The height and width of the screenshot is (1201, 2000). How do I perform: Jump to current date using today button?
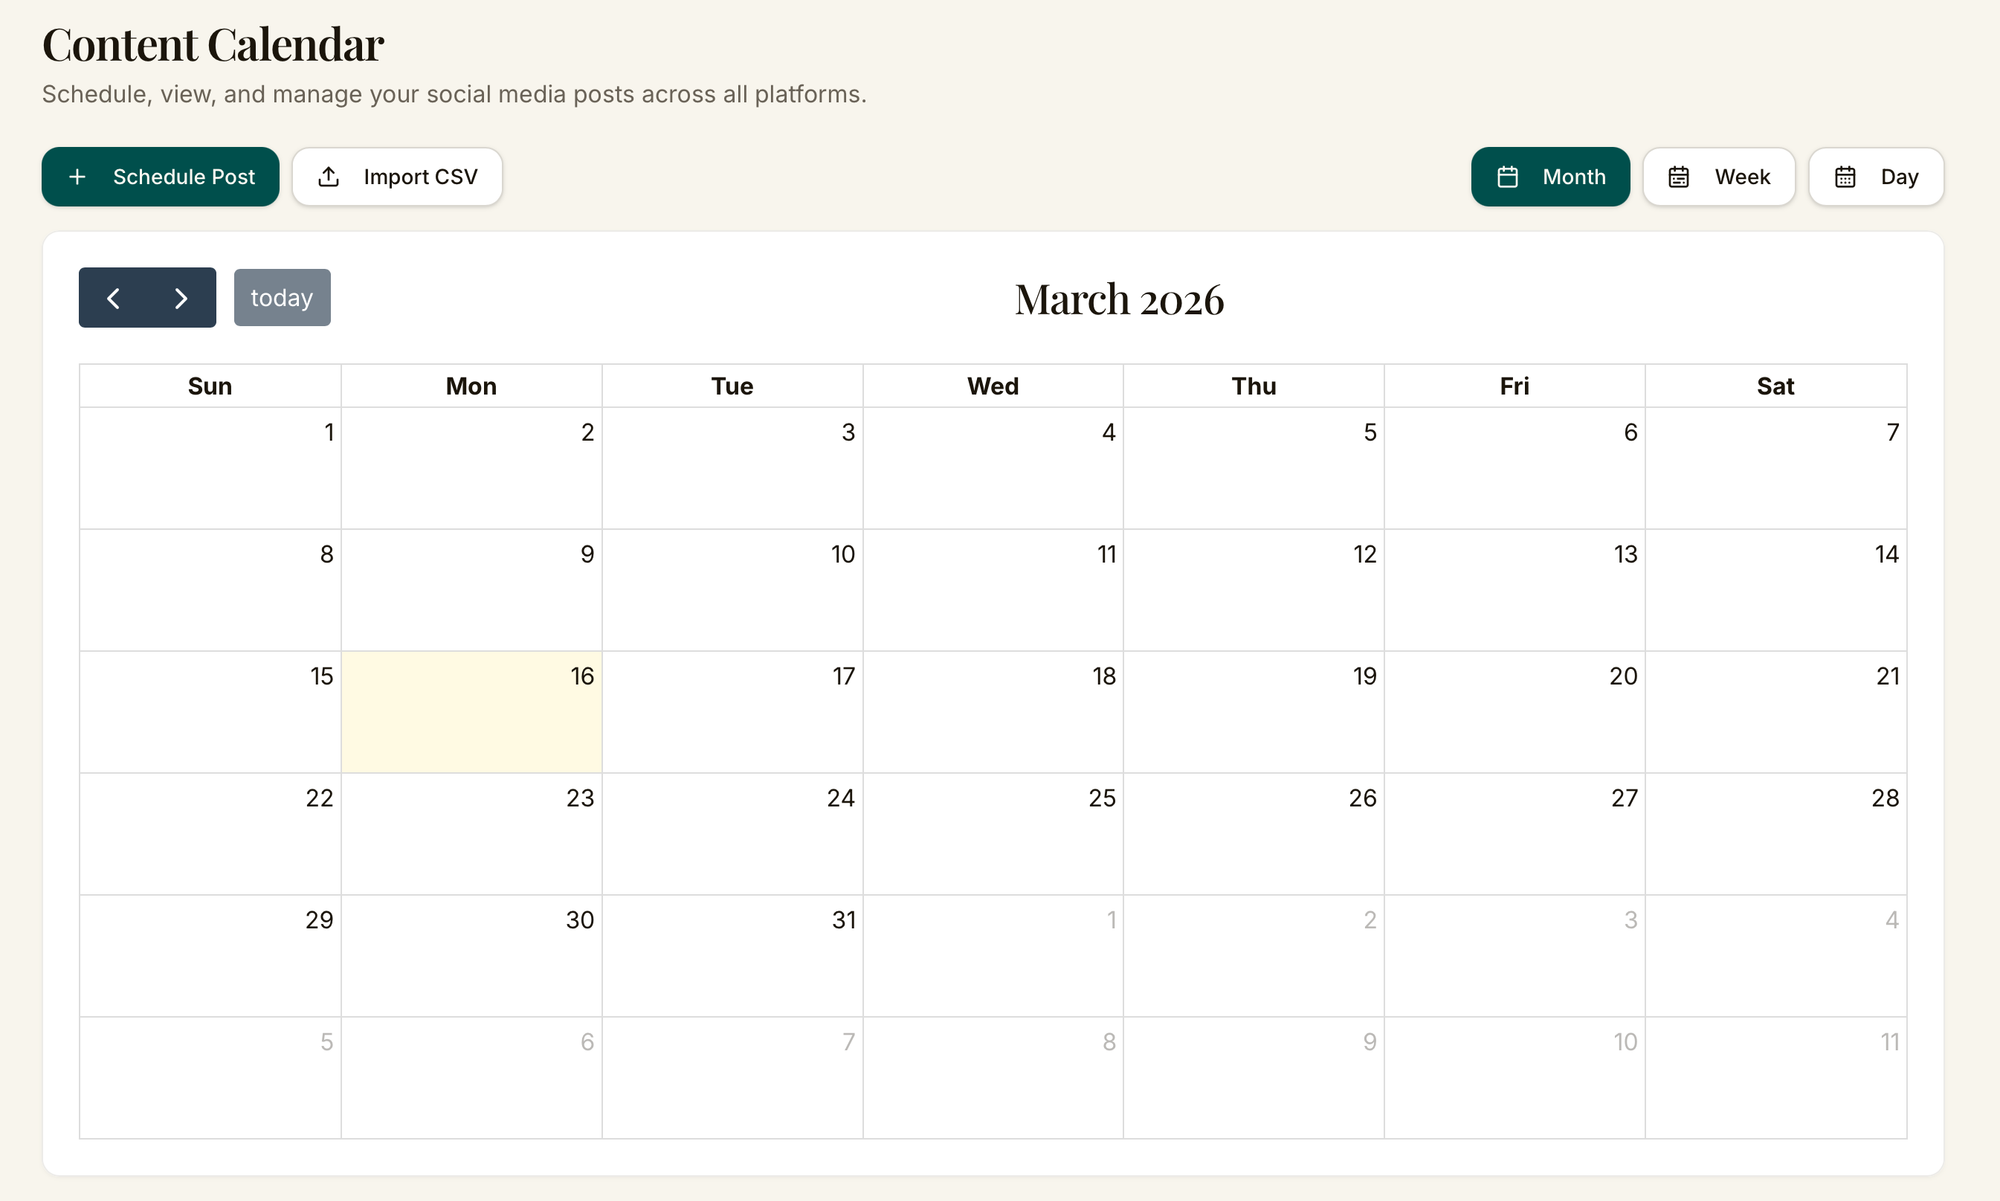pos(282,297)
